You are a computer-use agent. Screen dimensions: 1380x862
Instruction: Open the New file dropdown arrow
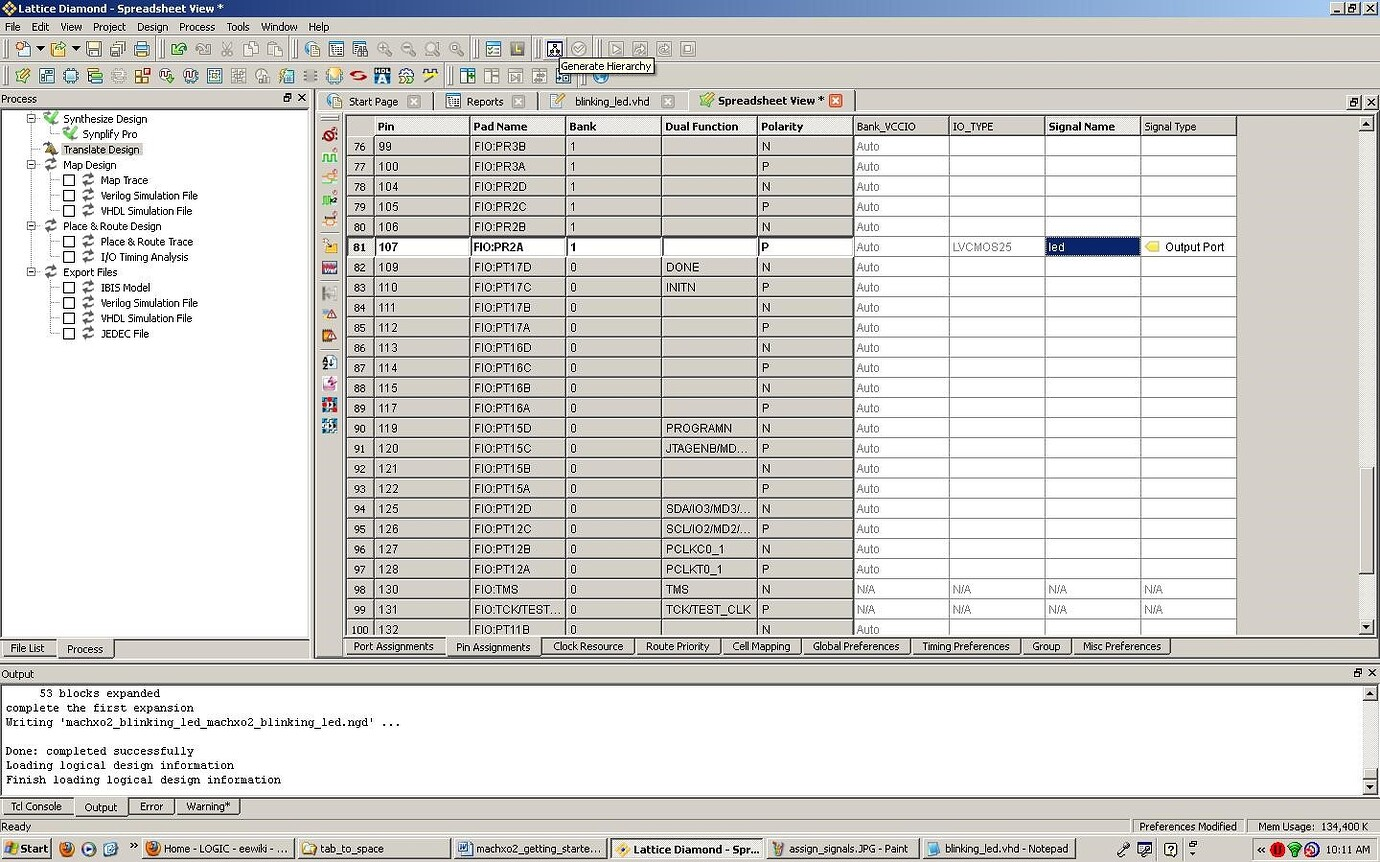40,48
